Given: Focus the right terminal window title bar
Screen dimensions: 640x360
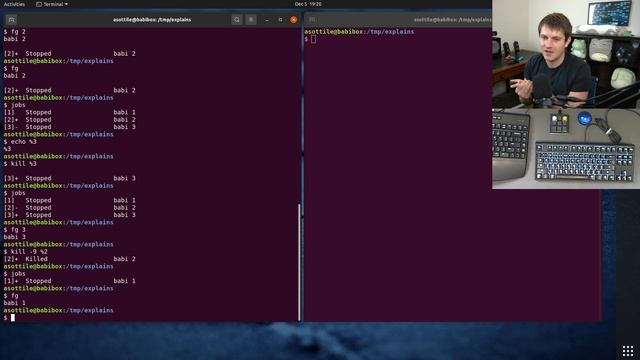Looking at the screenshot, I should (398, 20).
